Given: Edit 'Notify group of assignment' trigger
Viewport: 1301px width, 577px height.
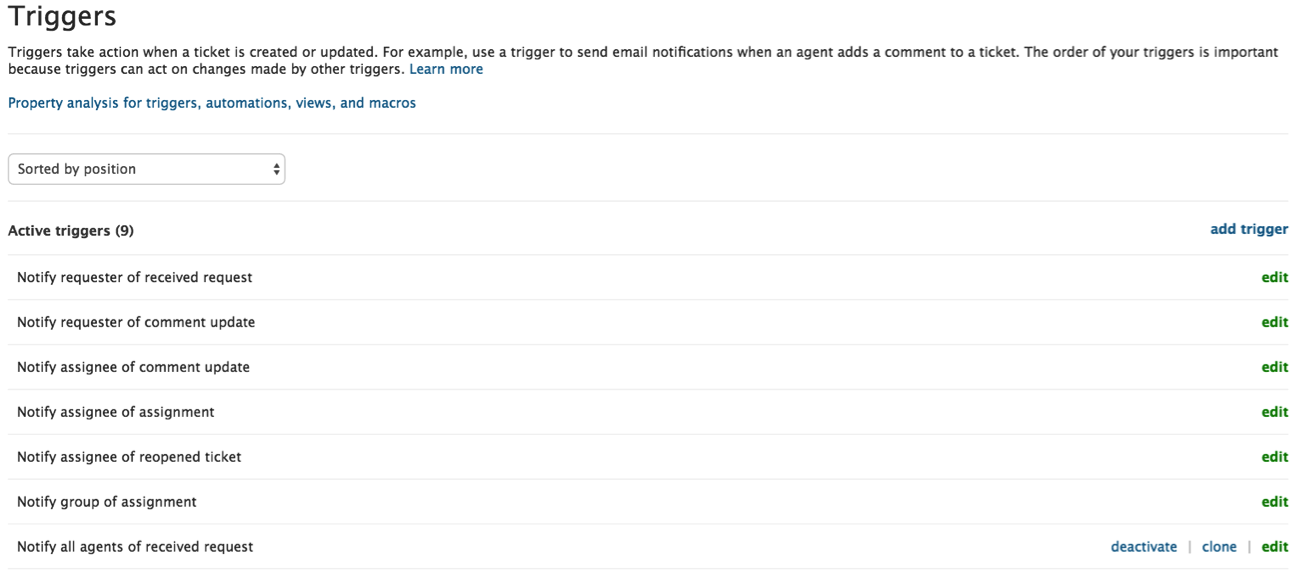Looking at the screenshot, I should coord(1274,502).
